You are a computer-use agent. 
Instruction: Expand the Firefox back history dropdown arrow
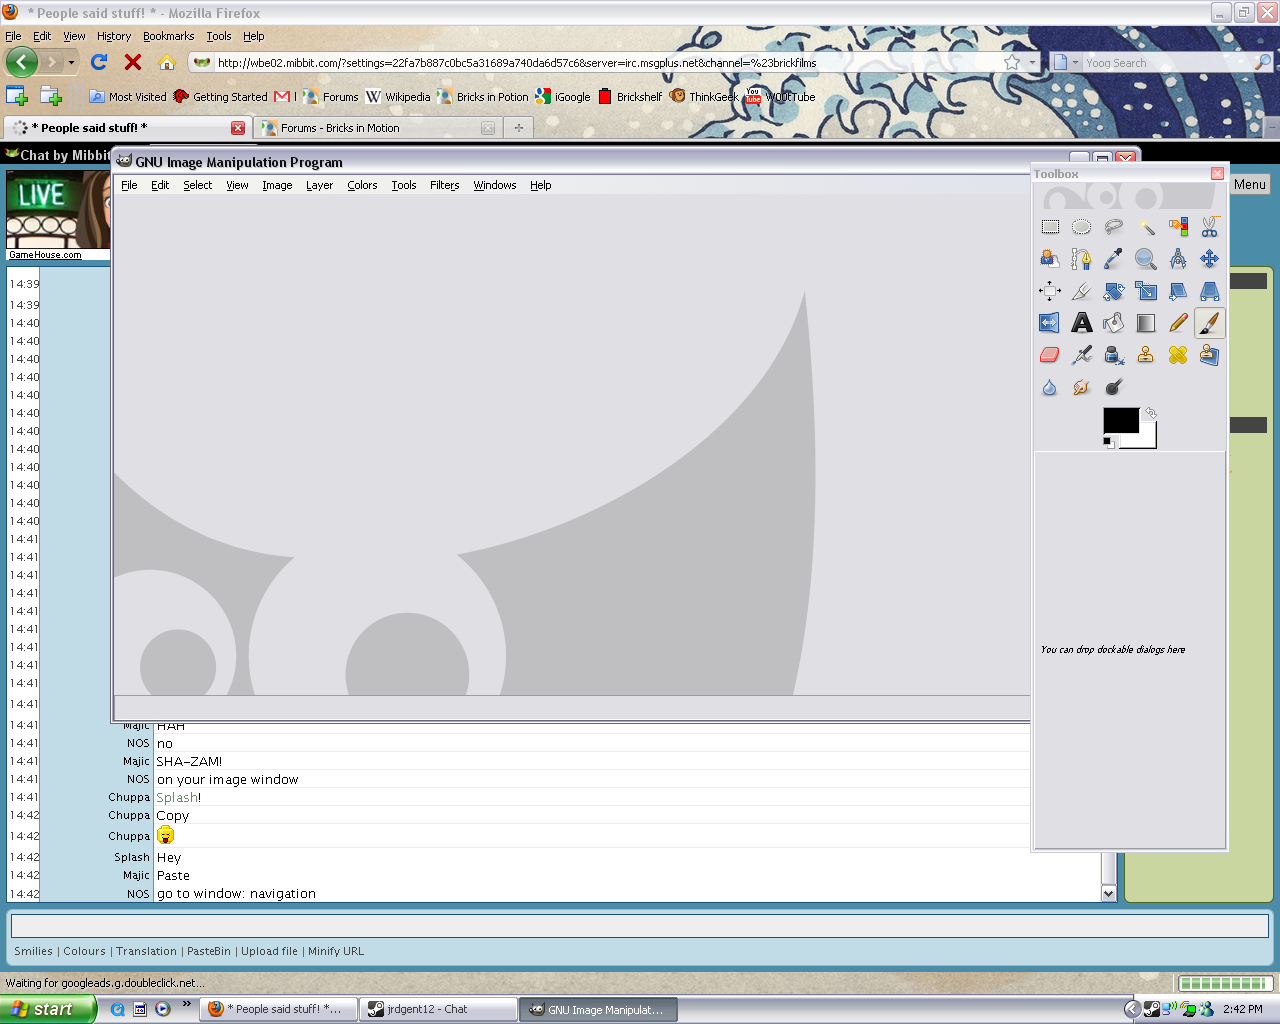pyautogui.click(x=71, y=63)
